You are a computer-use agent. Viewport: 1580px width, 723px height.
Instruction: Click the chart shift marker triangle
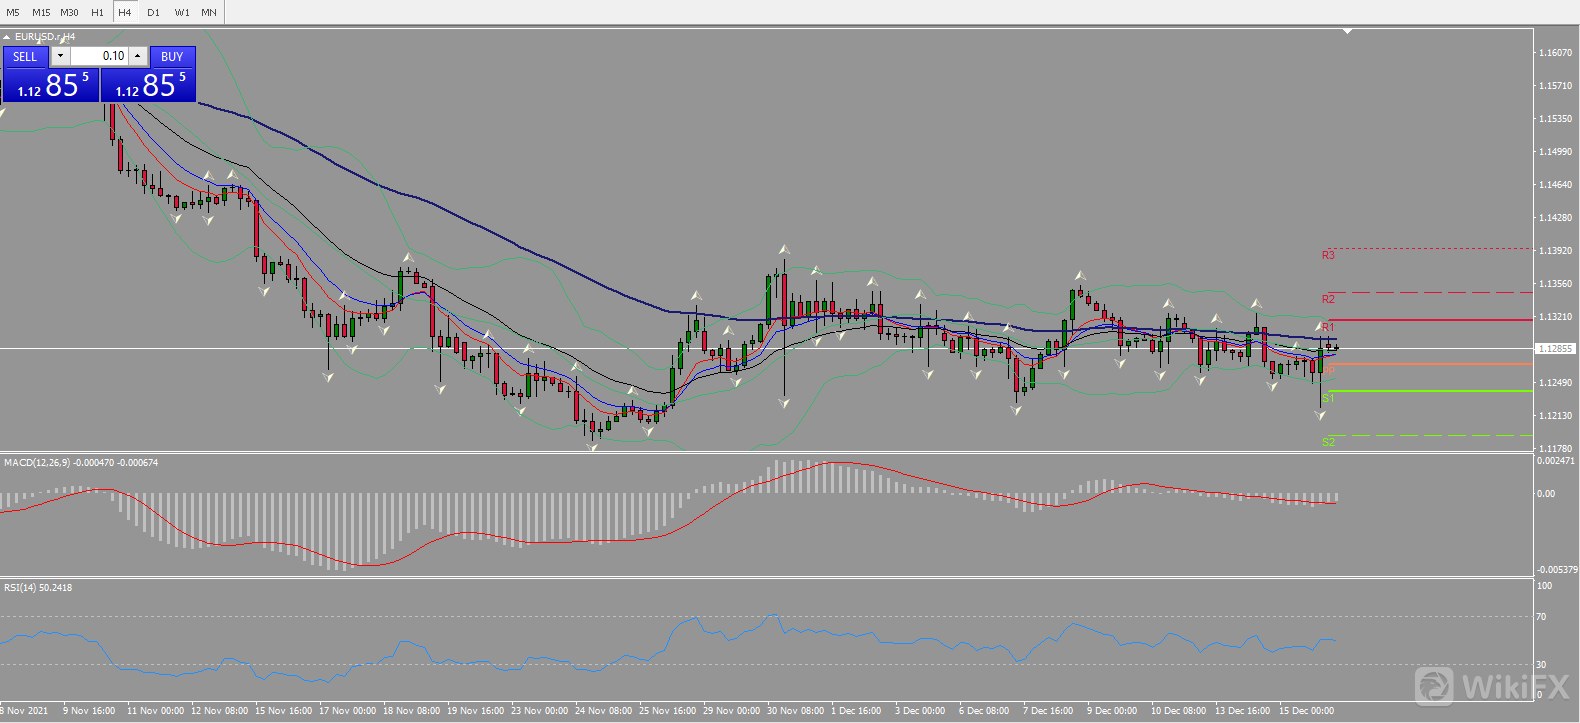[x=1347, y=32]
